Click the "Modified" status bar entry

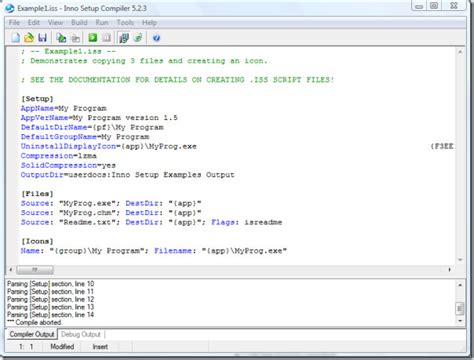click(62, 347)
